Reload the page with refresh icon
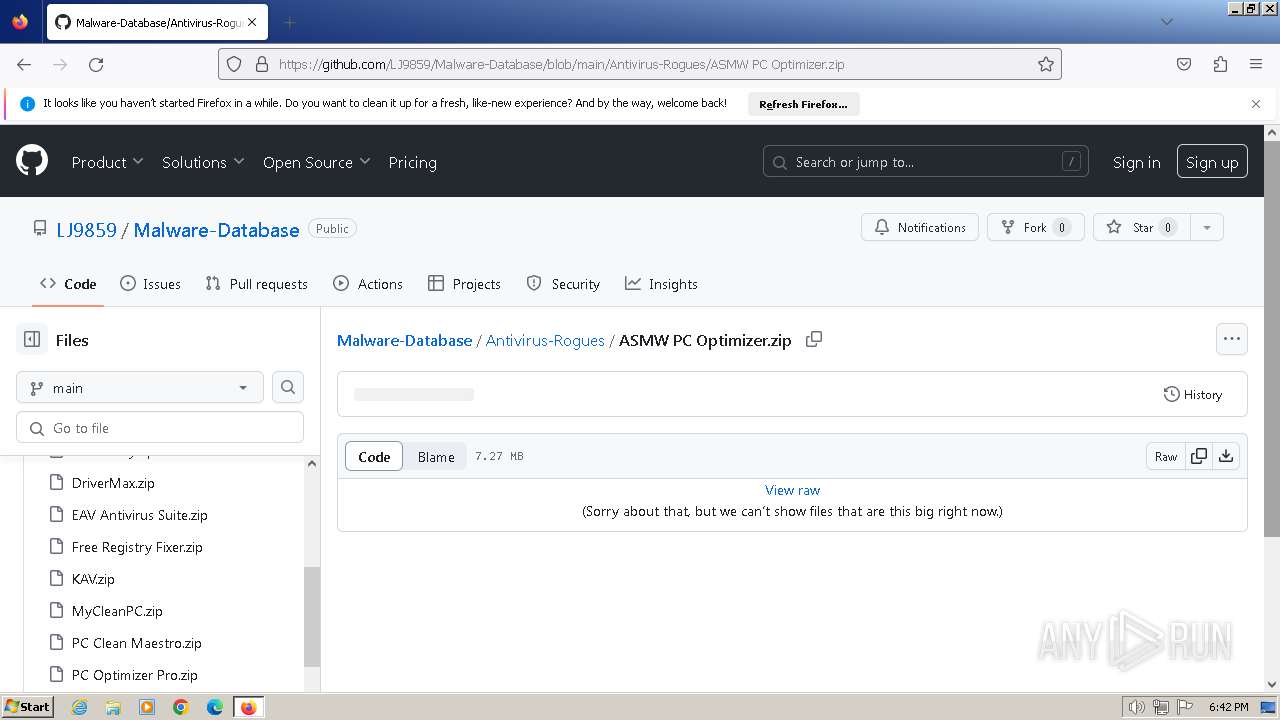1280x720 pixels. [96, 64]
